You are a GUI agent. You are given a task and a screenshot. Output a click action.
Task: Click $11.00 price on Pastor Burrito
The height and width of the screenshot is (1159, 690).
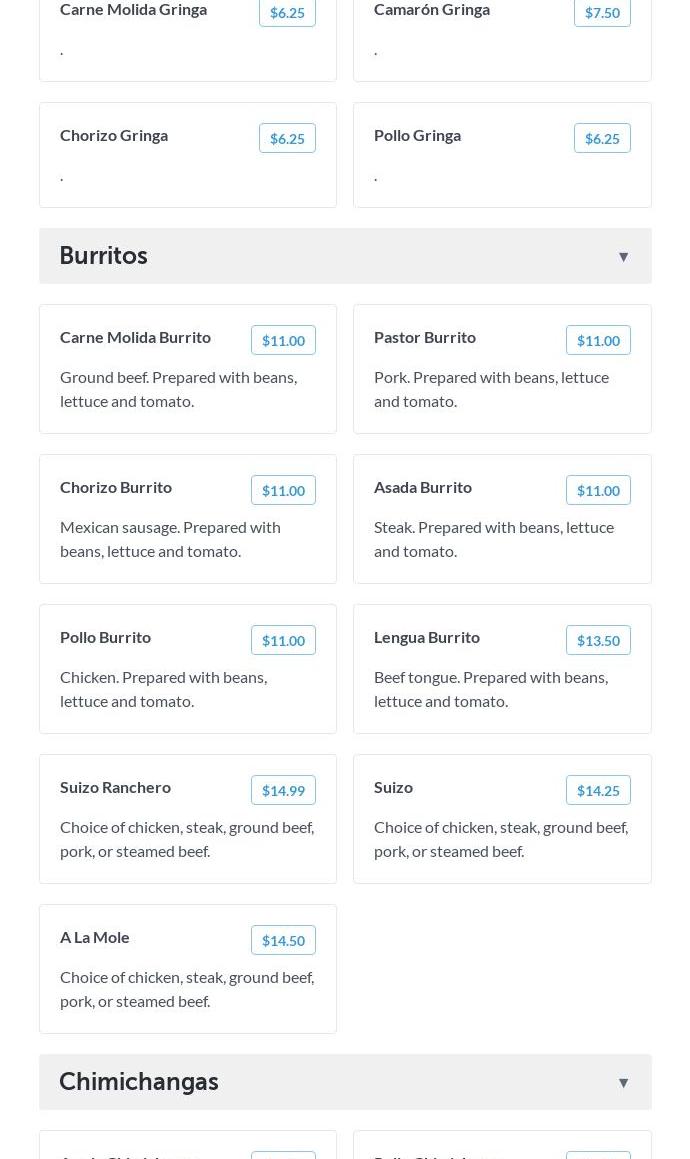(x=598, y=340)
